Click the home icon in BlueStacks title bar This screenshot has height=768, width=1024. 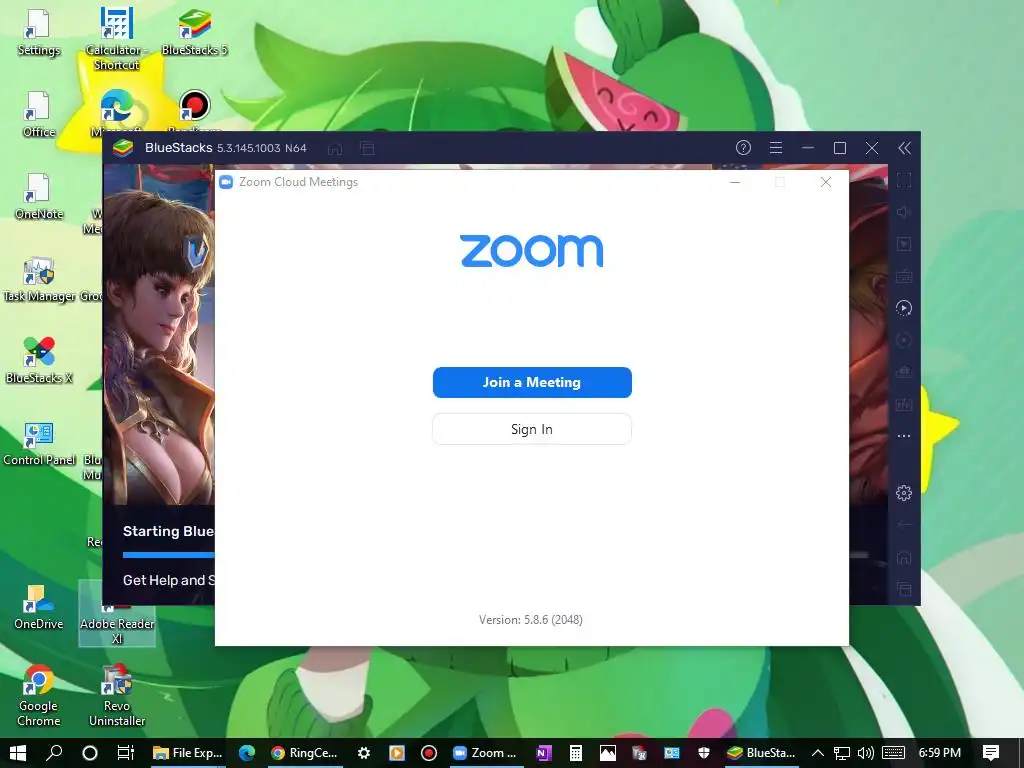tap(335, 148)
